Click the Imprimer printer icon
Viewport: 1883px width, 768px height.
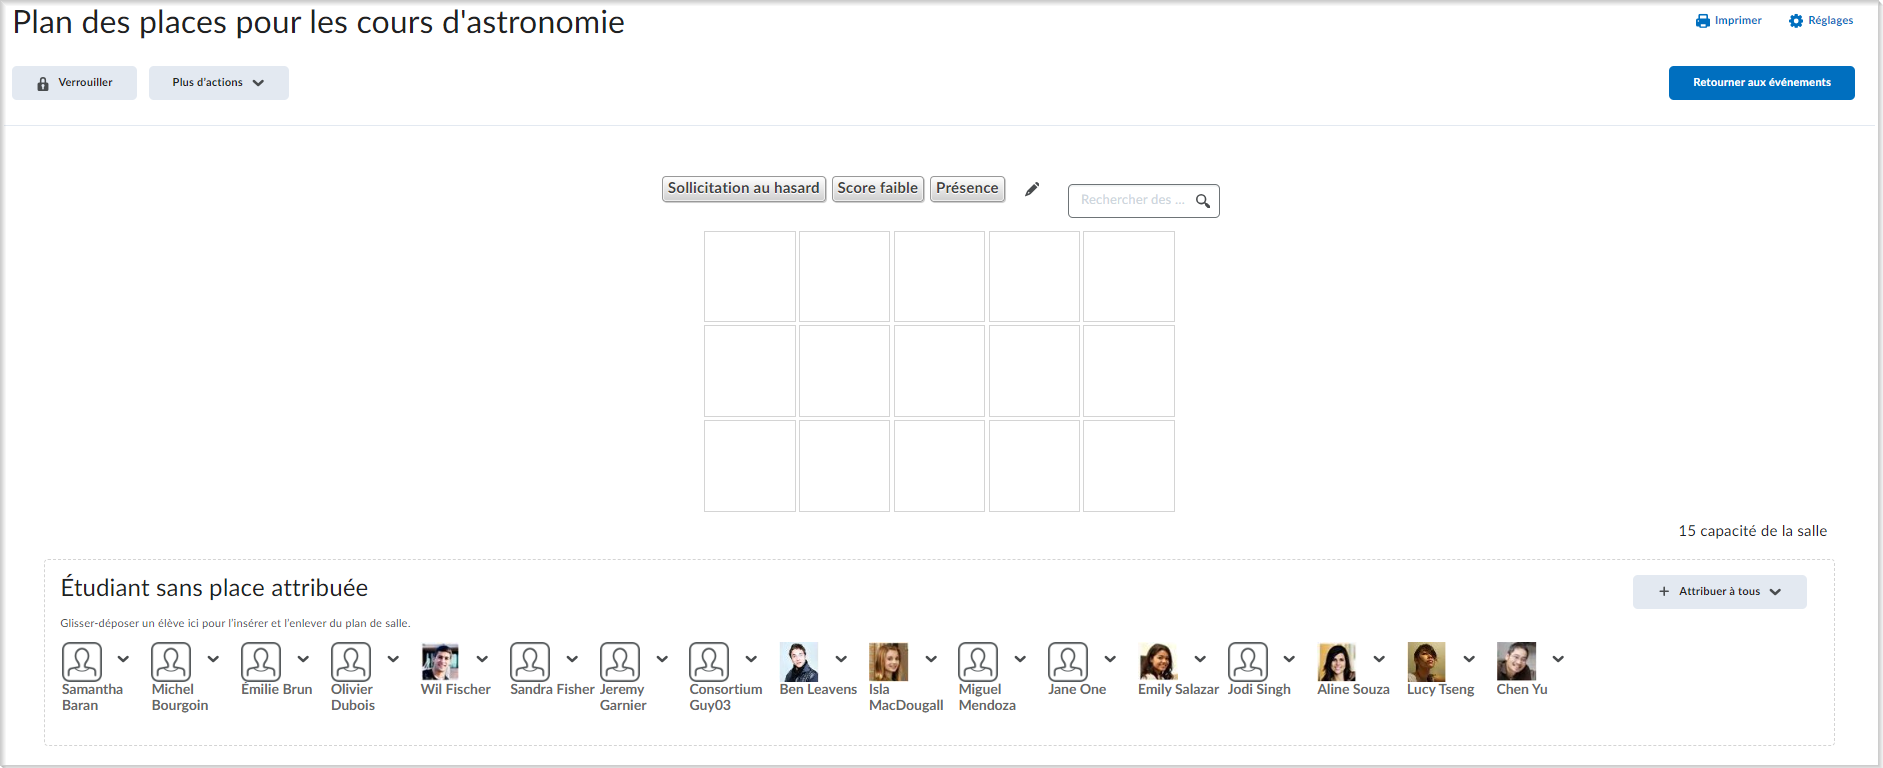[1702, 21]
